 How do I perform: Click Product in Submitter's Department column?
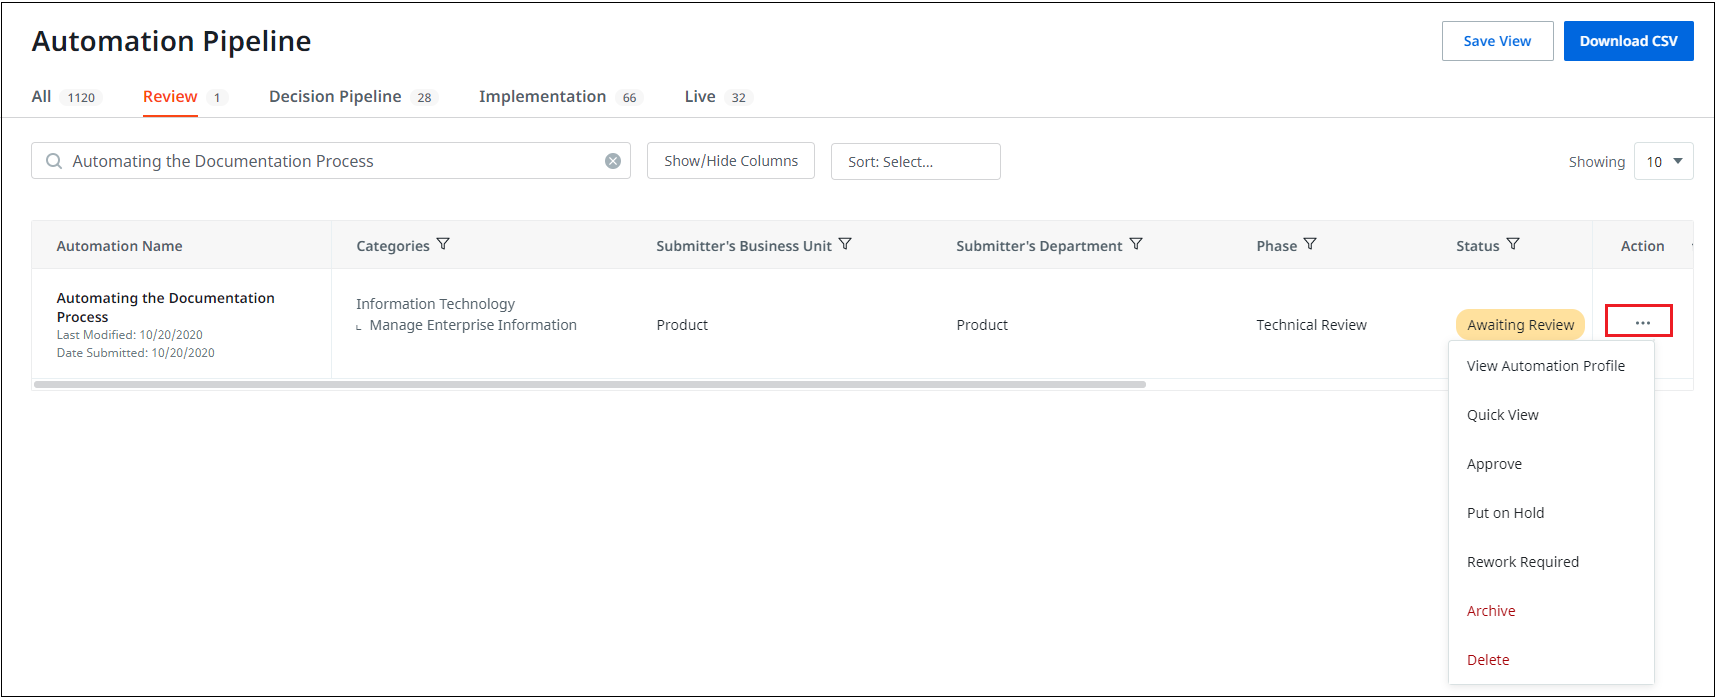click(982, 325)
